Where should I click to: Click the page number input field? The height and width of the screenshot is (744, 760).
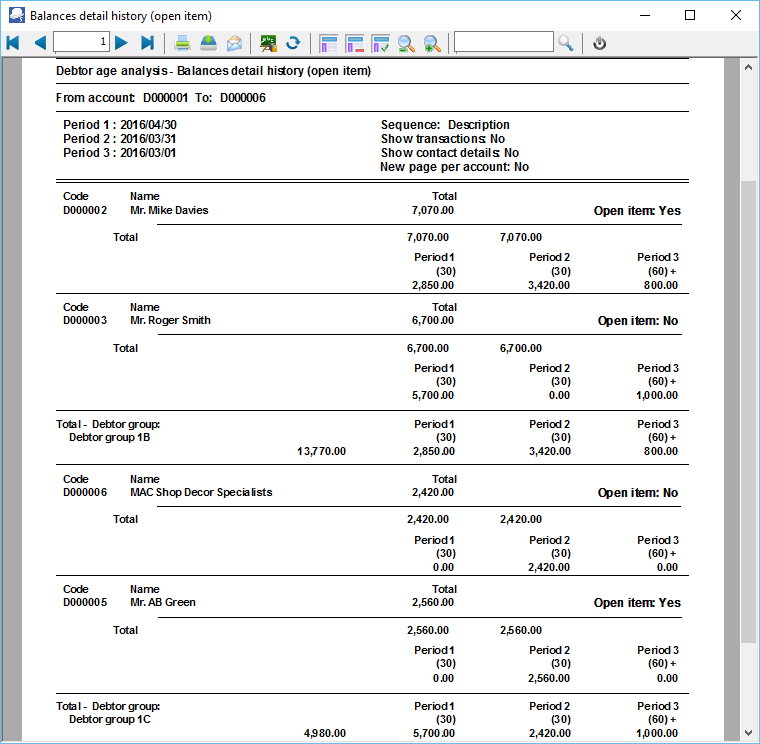coord(81,42)
